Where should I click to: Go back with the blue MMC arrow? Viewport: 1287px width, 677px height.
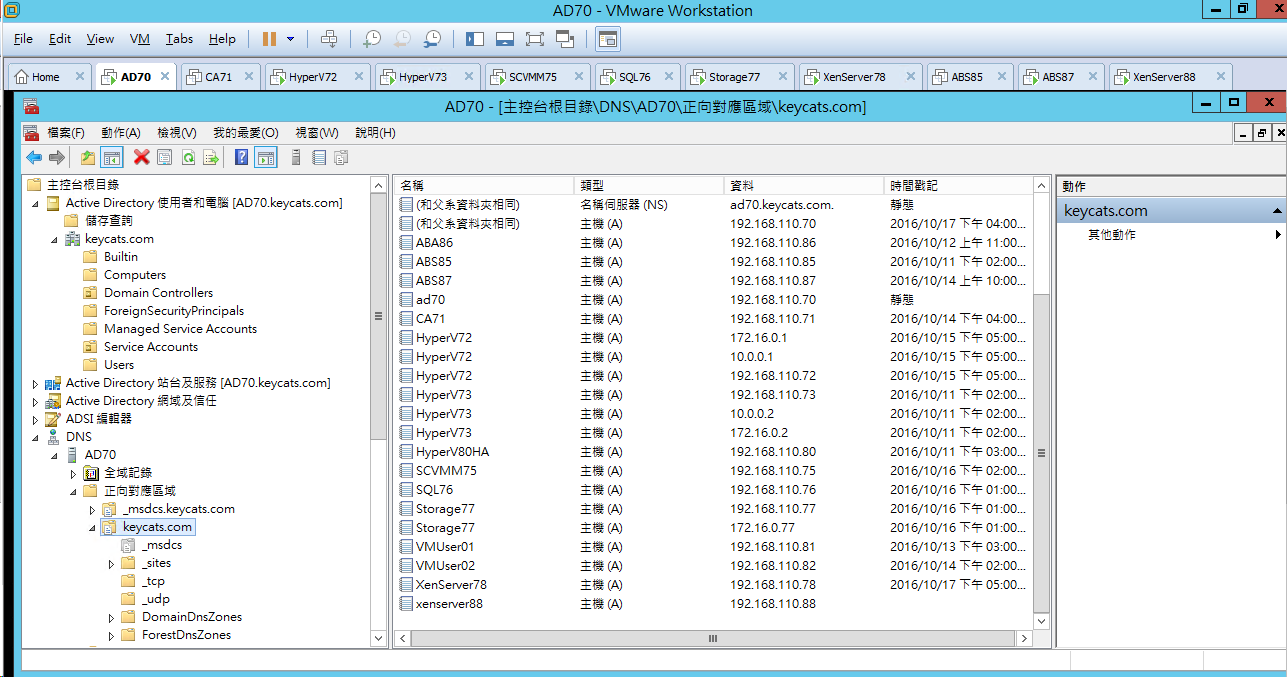(34, 157)
